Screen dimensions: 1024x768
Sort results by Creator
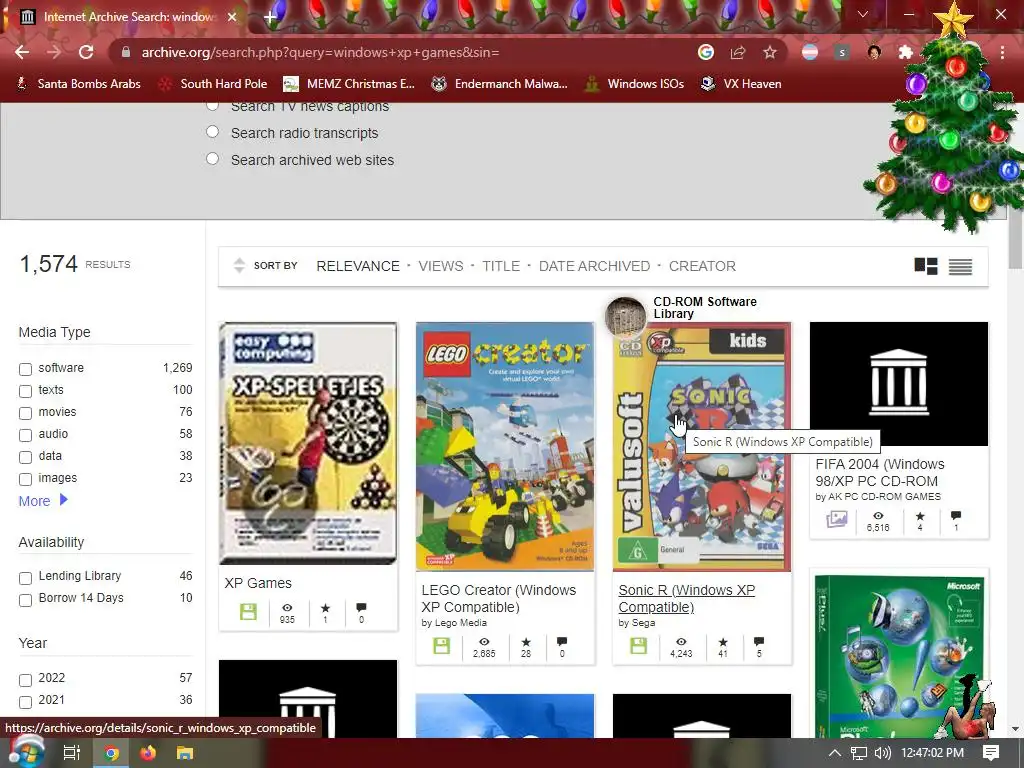[x=702, y=266]
